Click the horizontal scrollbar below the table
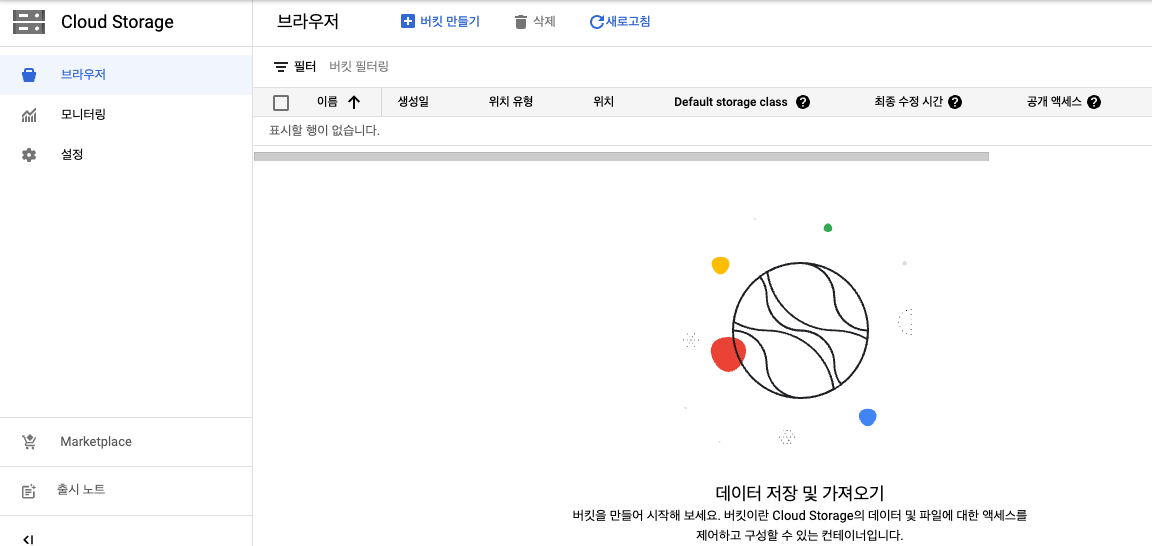This screenshot has width=1152, height=546. [x=622, y=156]
